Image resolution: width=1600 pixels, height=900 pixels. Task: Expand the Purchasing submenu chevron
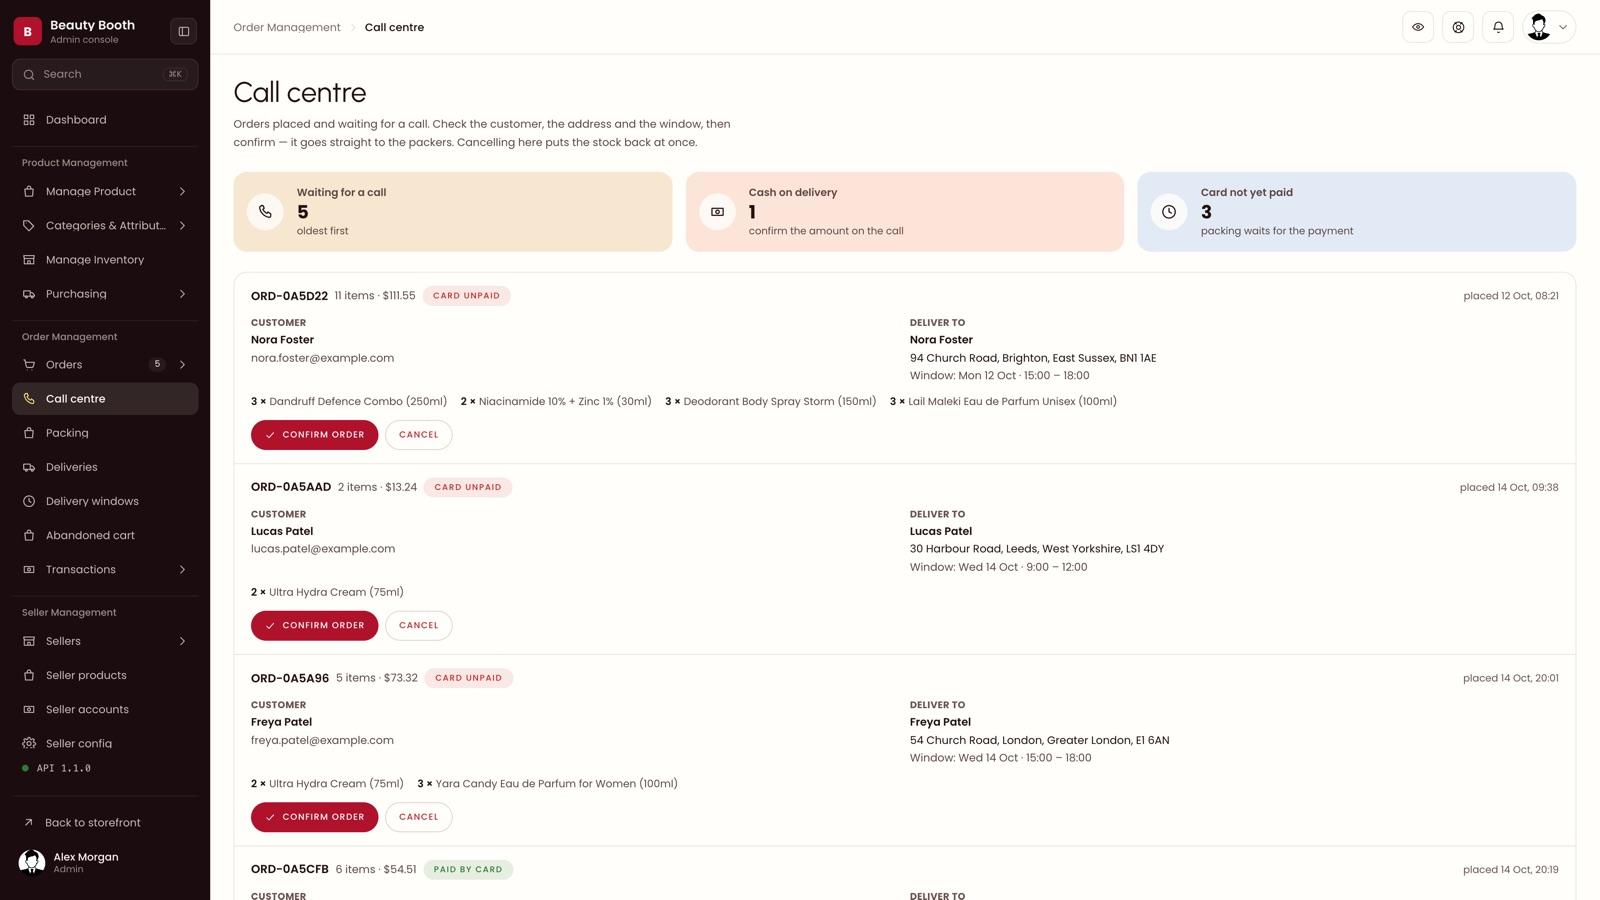click(x=182, y=294)
